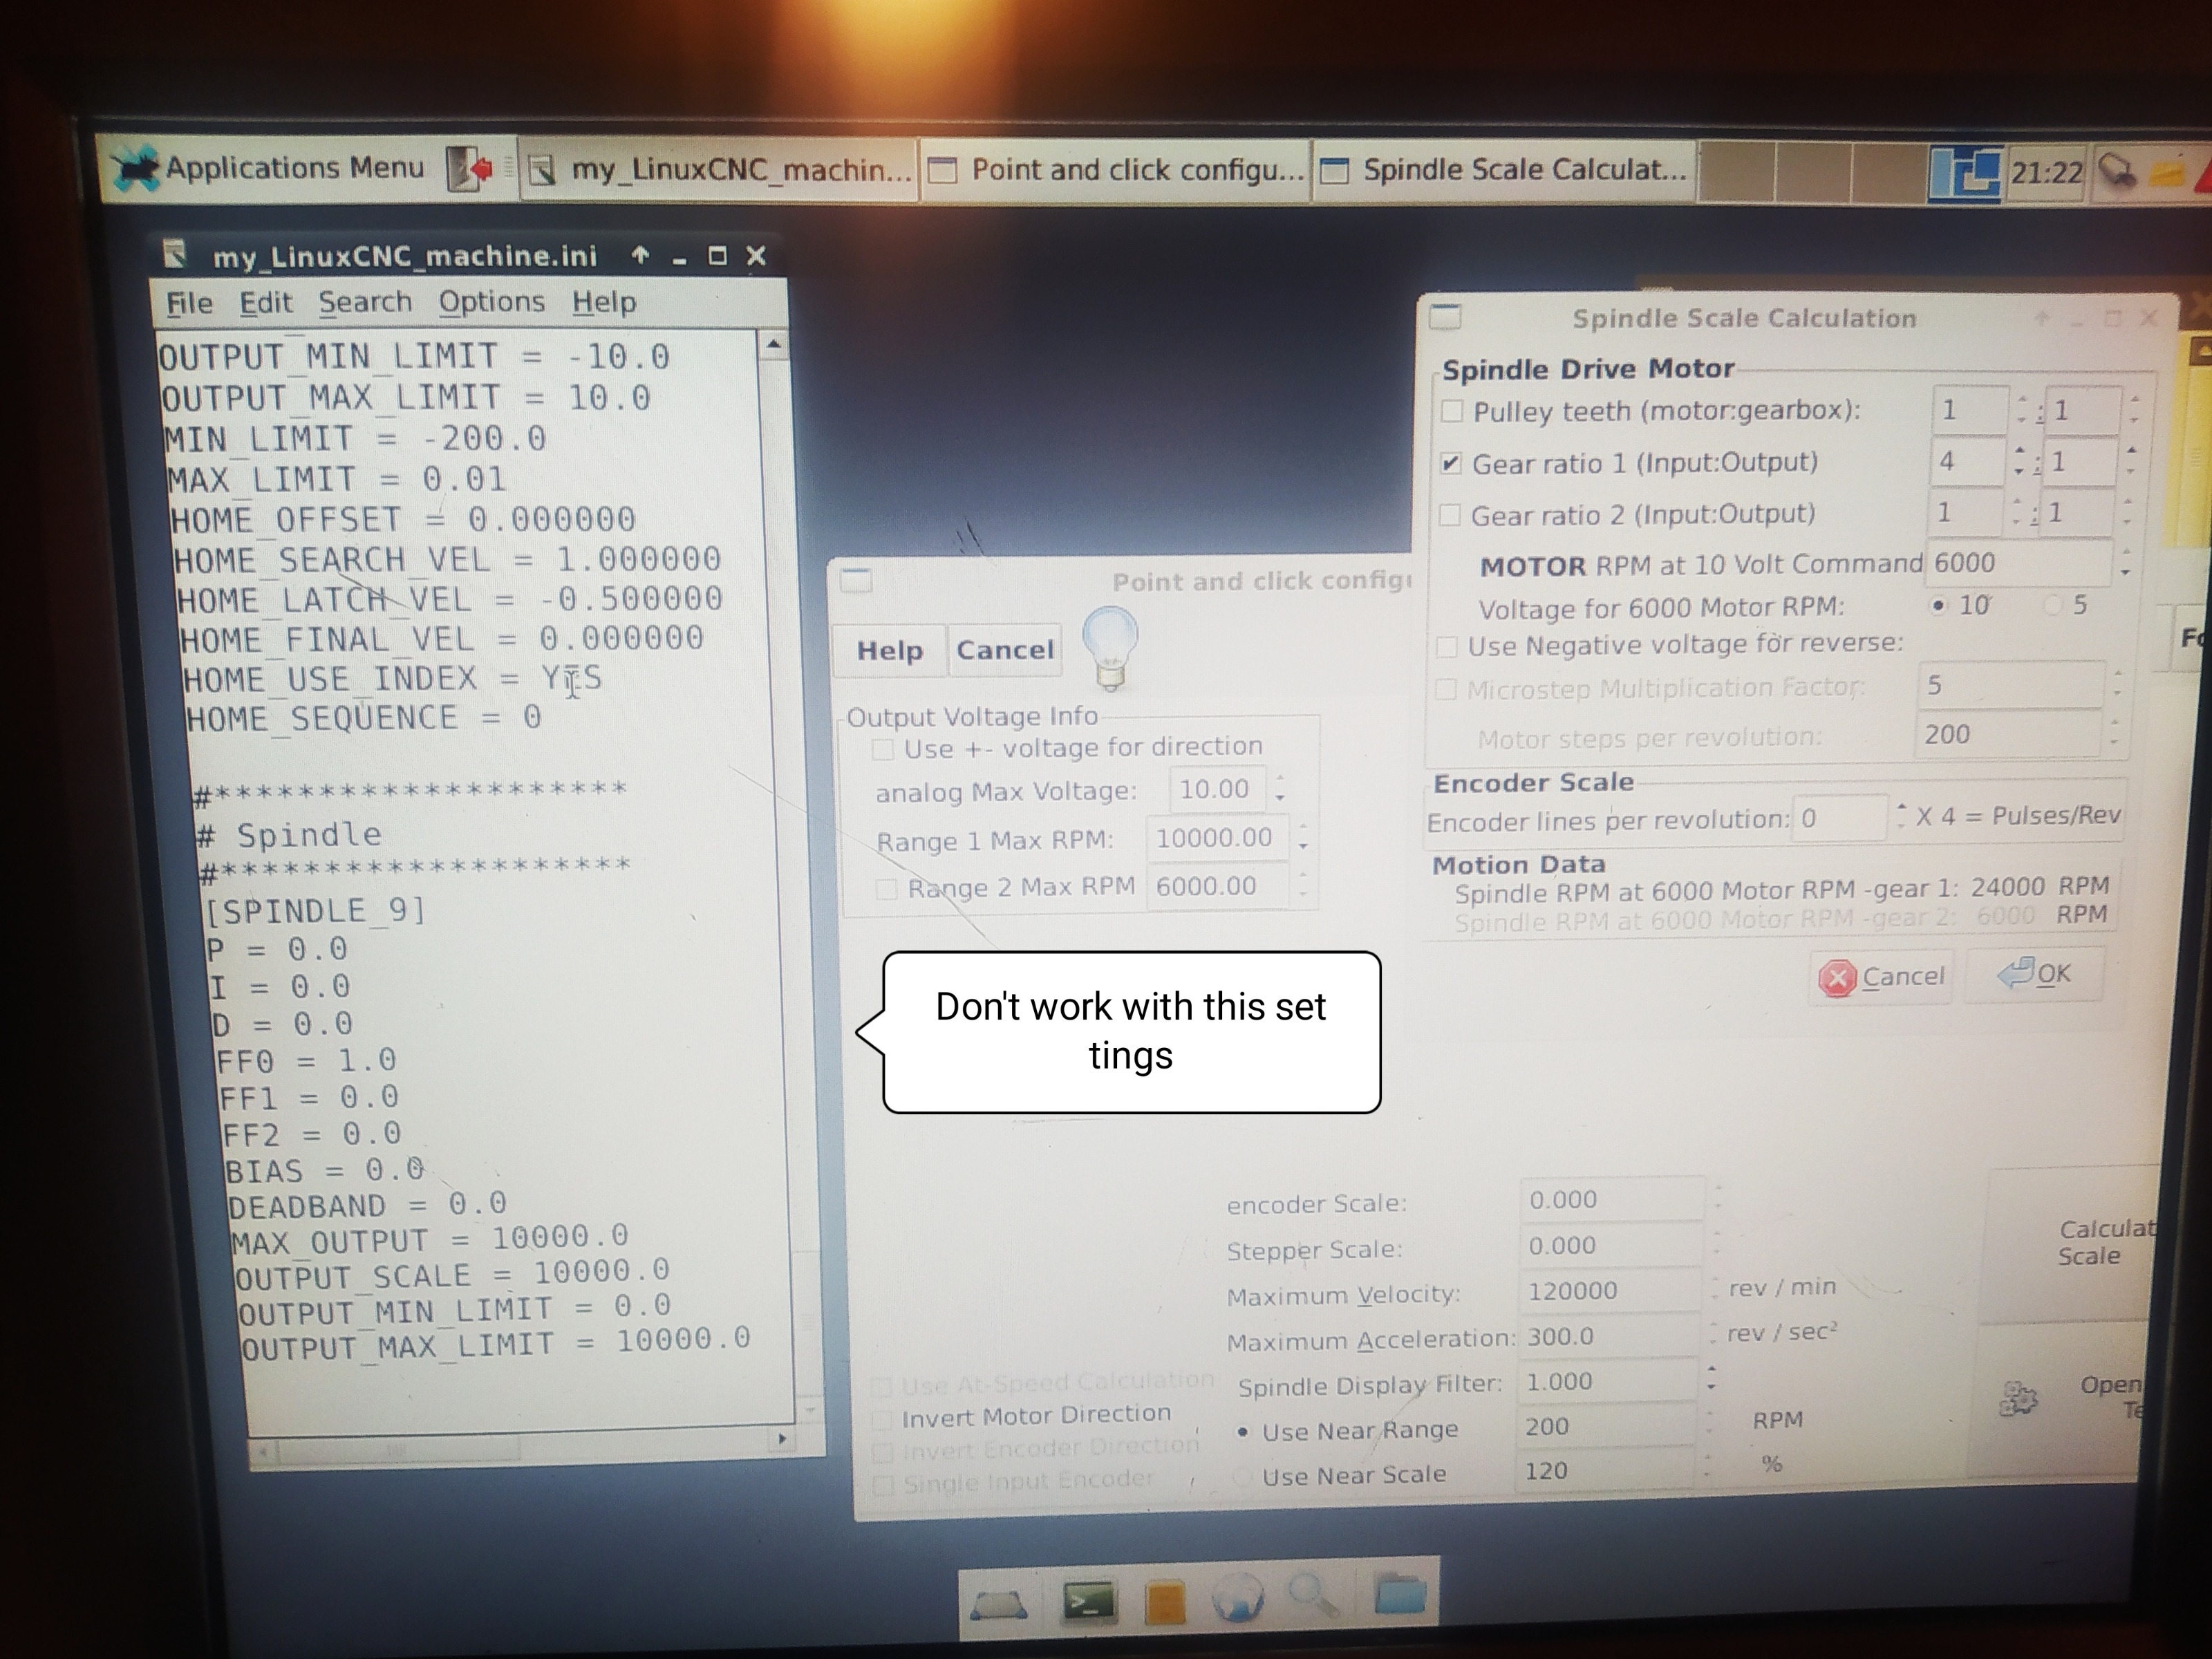The width and height of the screenshot is (2212, 1659).
Task: Click the MOTOR RPM at 10 Volt field
Action: (x=2020, y=563)
